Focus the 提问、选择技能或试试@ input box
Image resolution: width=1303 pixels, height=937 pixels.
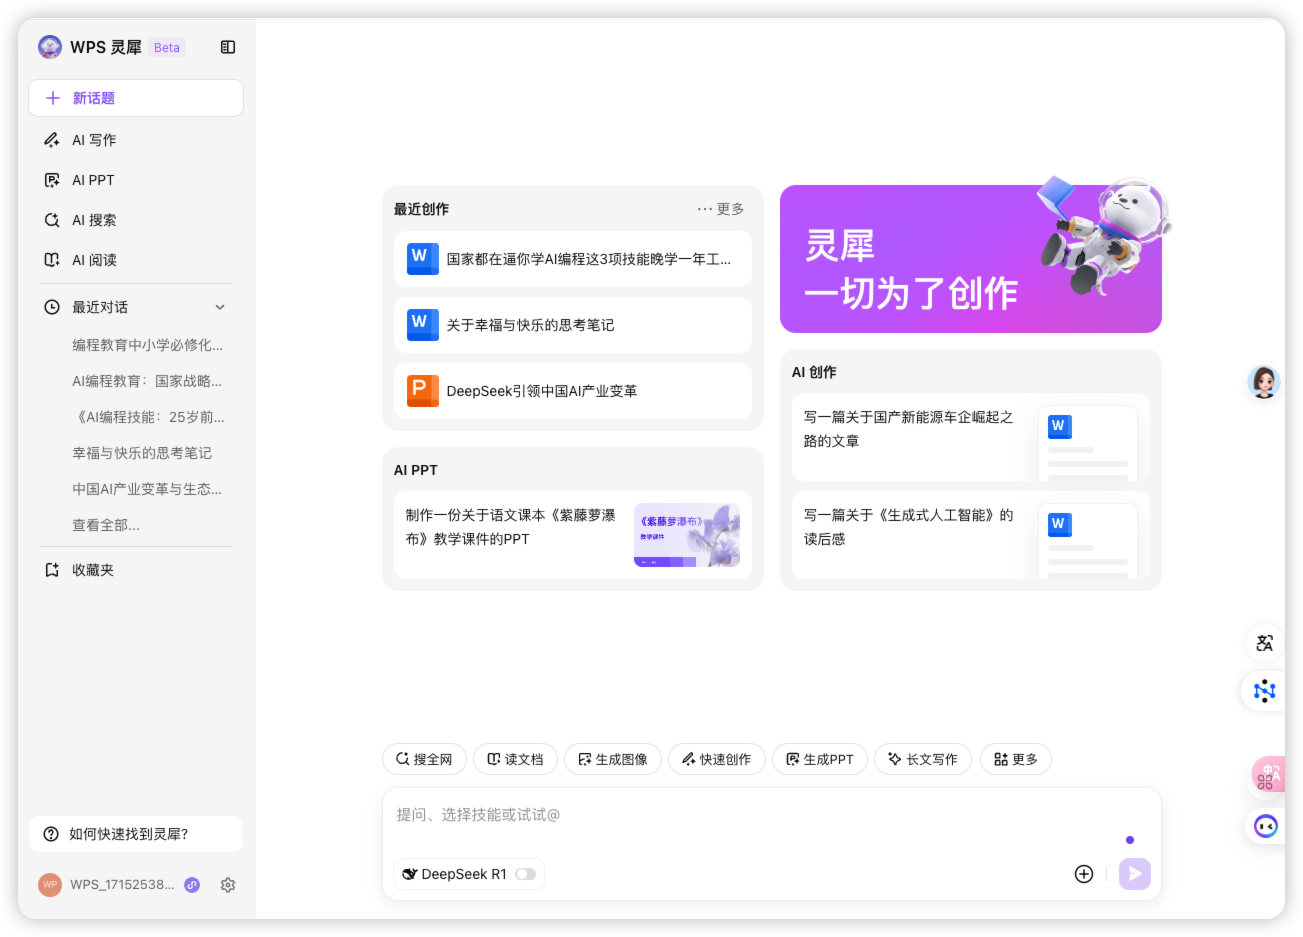772,815
